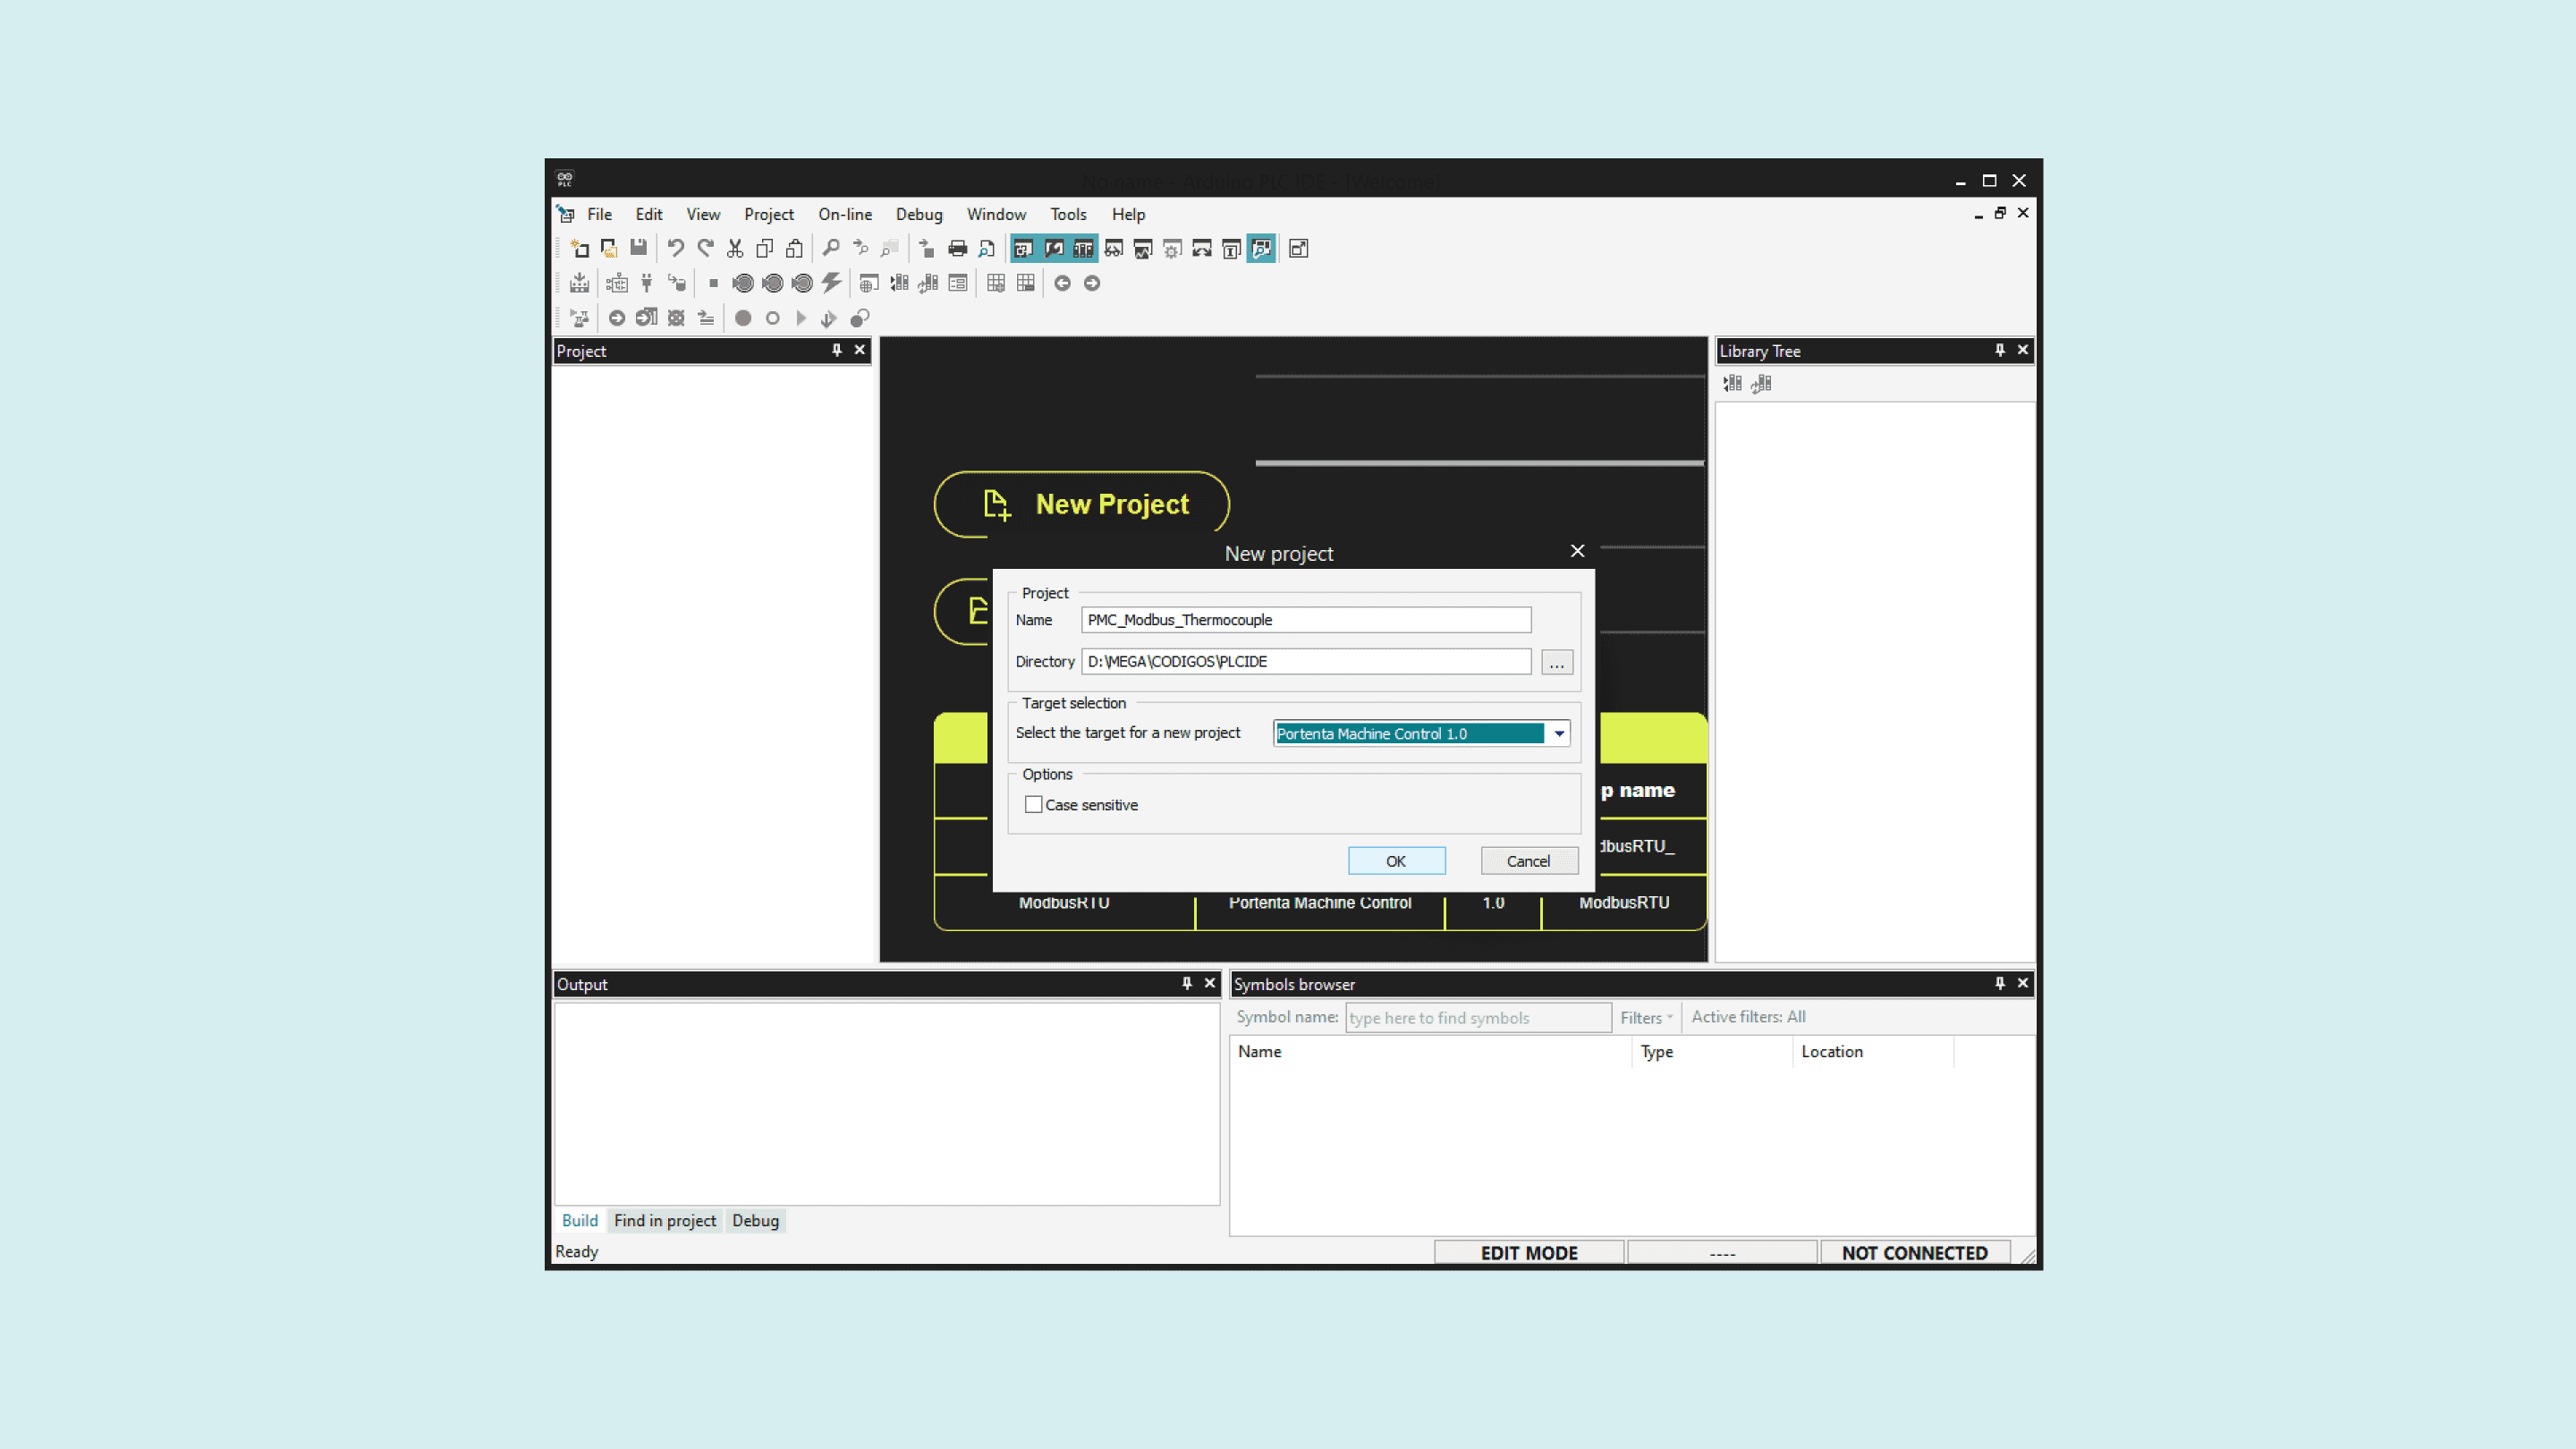The width and height of the screenshot is (2576, 1449).
Task: Open the target selection dropdown arrow
Action: pyautogui.click(x=1558, y=734)
